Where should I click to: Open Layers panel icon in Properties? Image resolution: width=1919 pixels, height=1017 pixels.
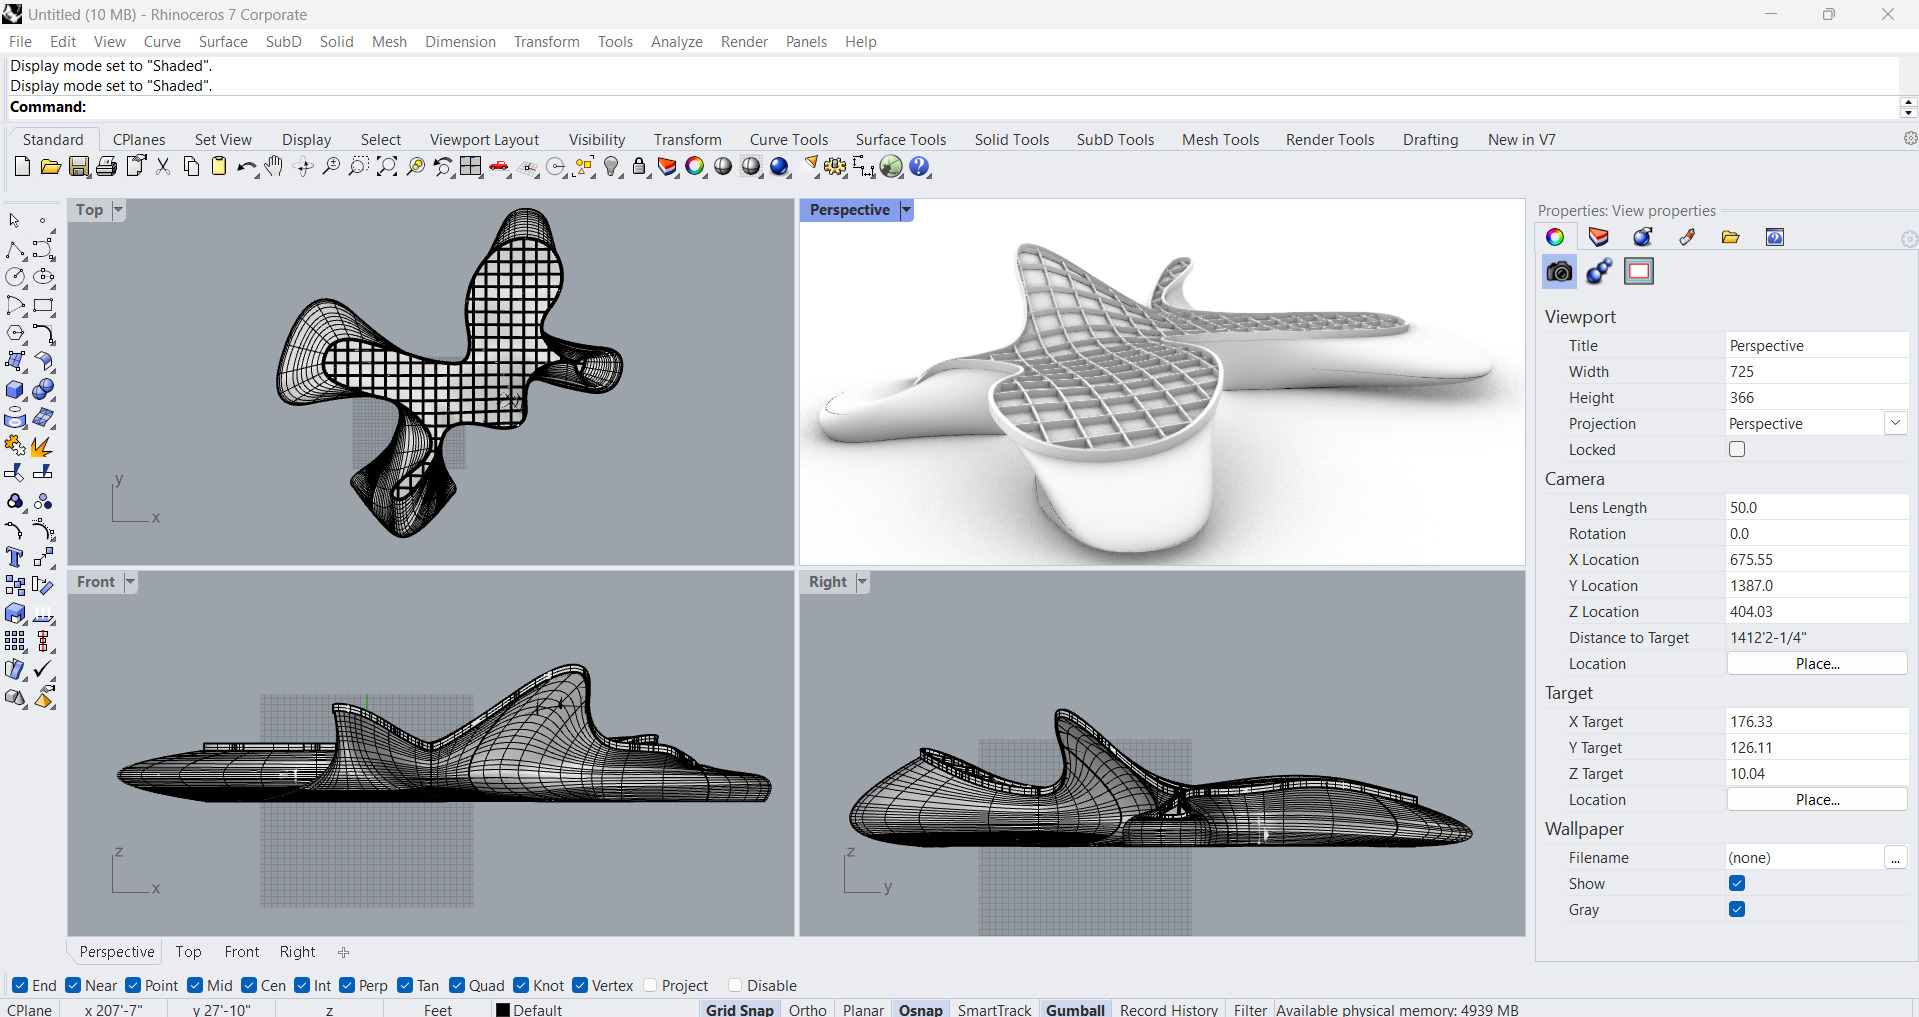(x=1598, y=237)
